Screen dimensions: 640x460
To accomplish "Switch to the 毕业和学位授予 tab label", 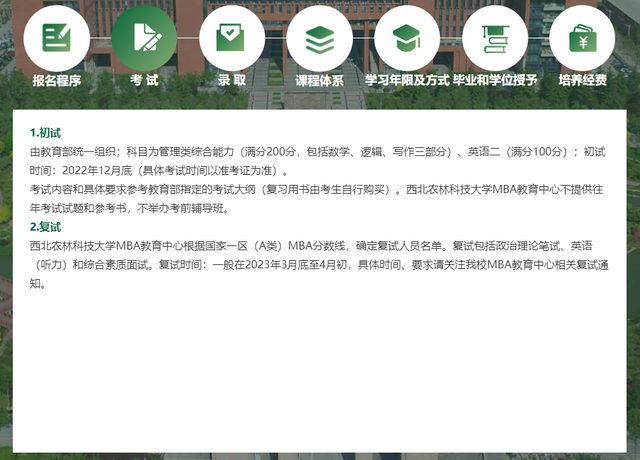I will pyautogui.click(x=495, y=80).
